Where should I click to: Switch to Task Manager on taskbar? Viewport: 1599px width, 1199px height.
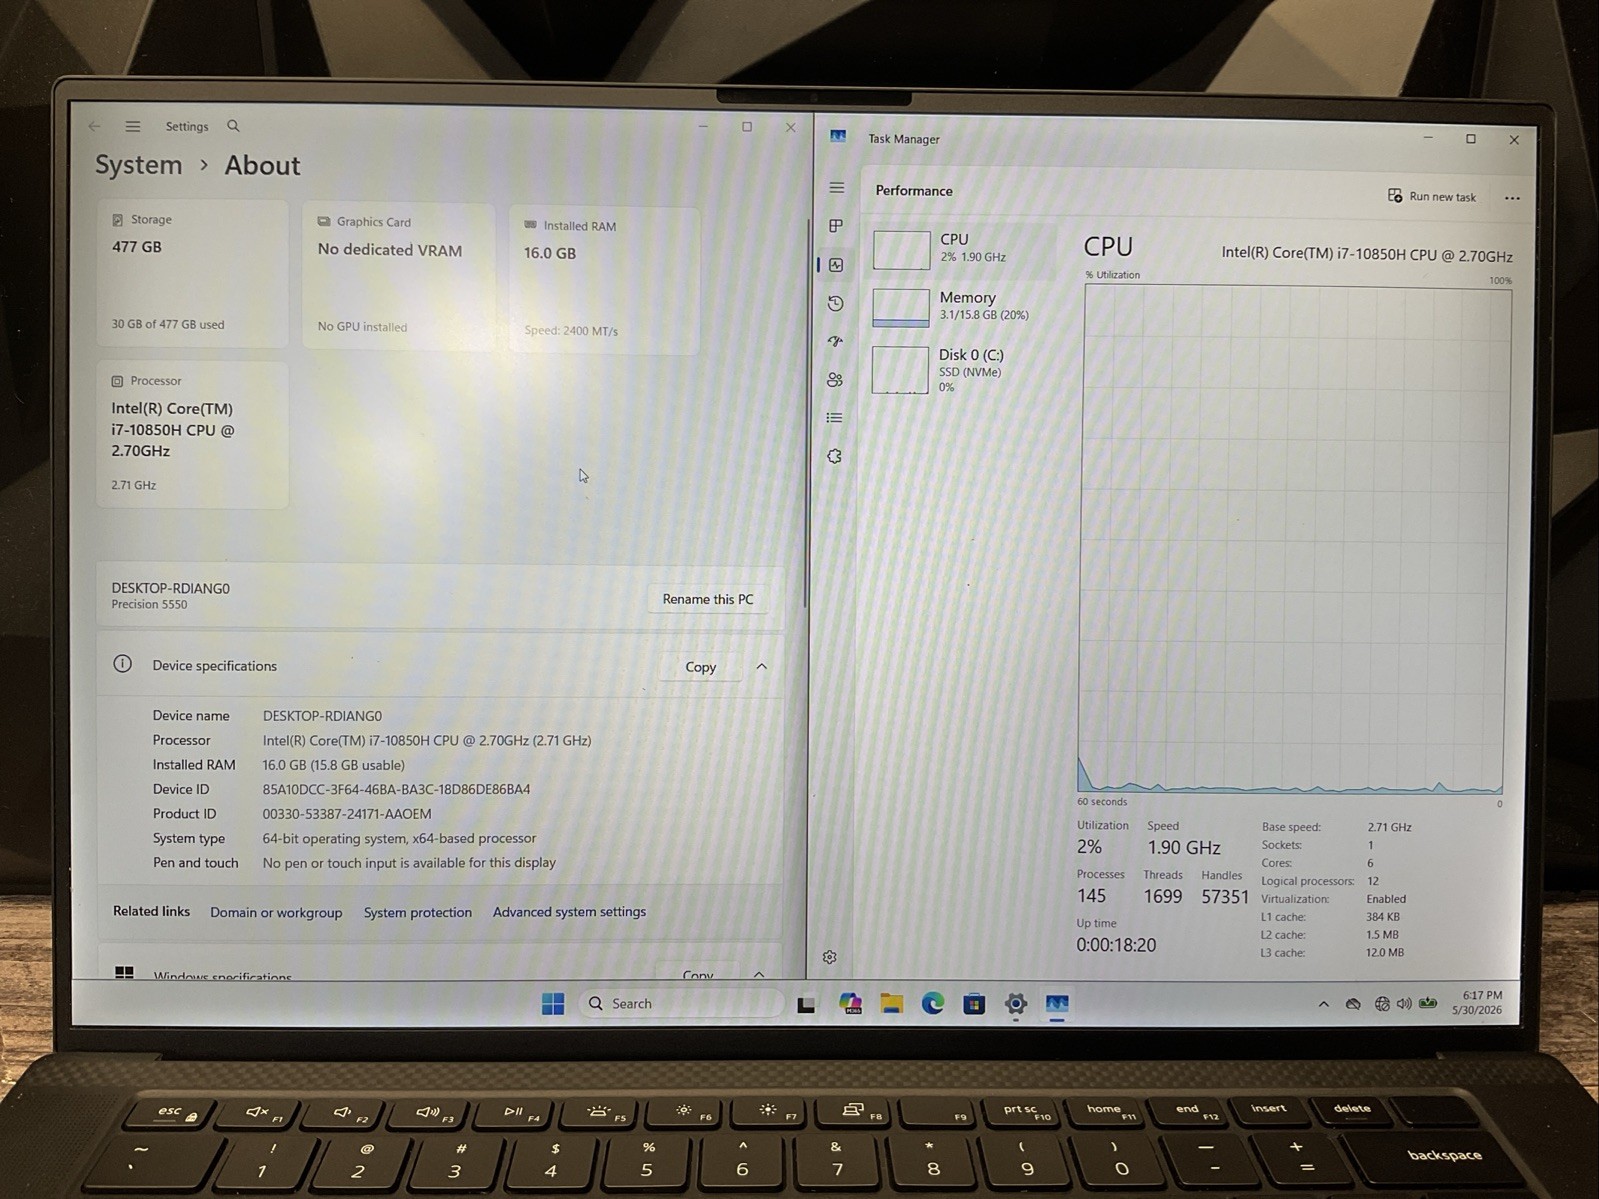[x=1057, y=1003]
